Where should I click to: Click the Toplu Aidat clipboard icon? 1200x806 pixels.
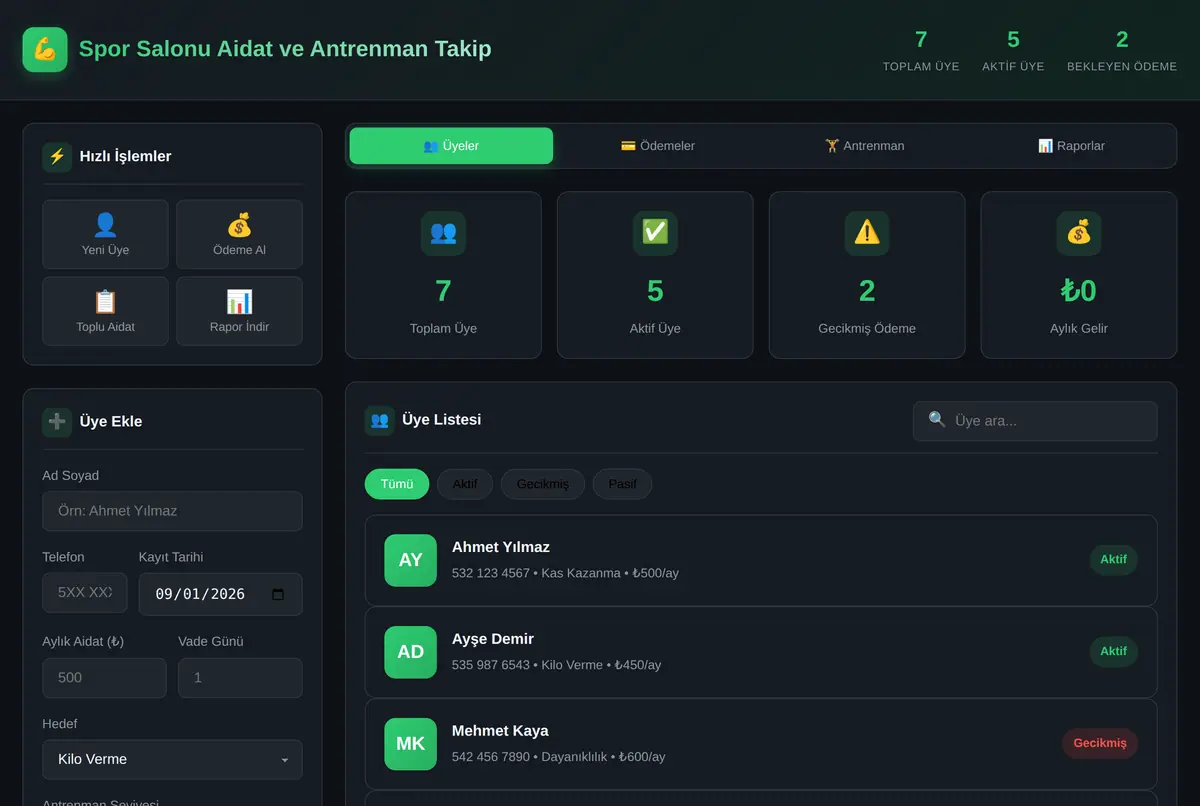tap(105, 302)
